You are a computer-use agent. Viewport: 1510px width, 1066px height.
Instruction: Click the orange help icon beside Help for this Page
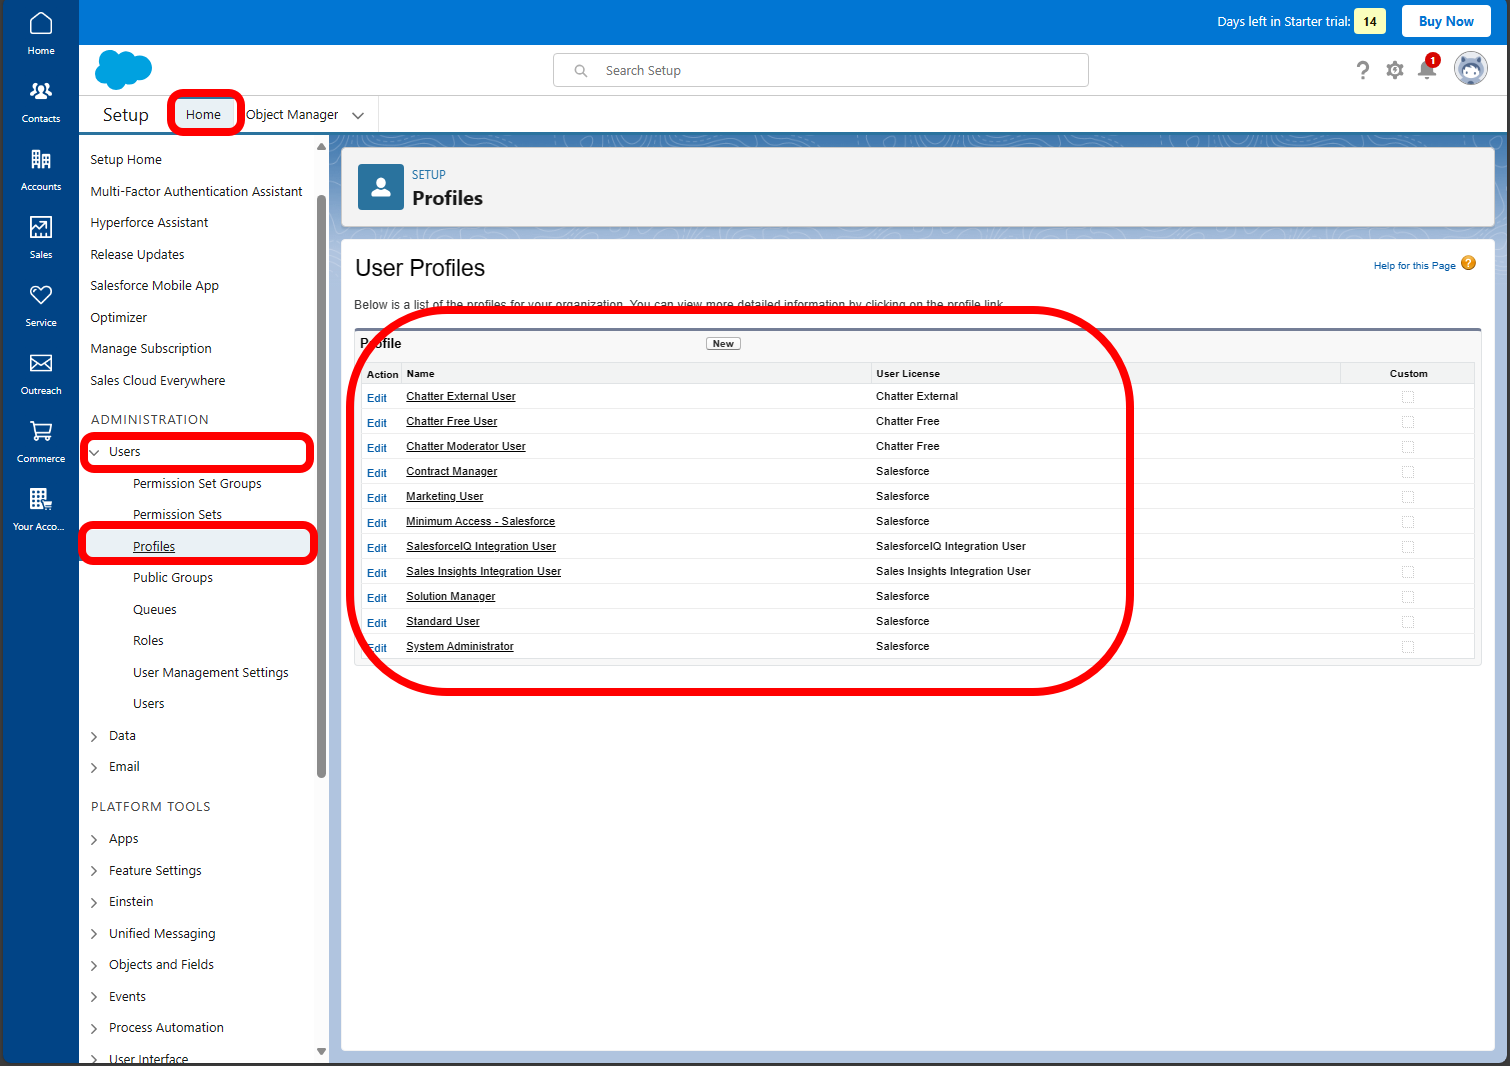coord(1468,263)
